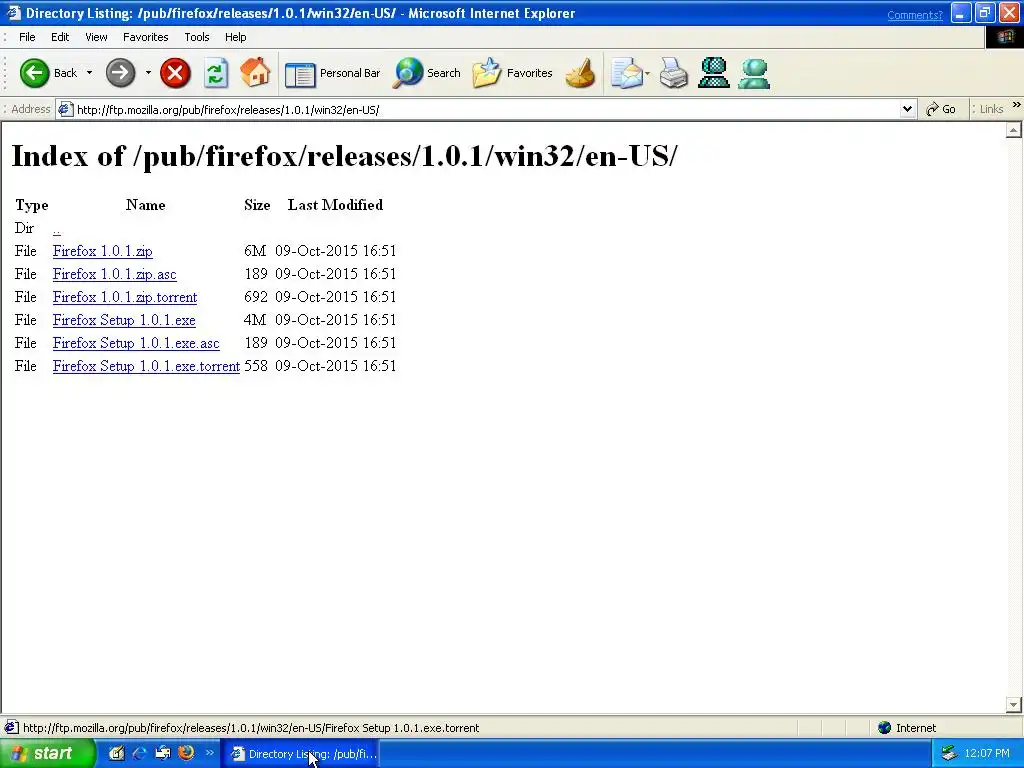Click the 'Size' column header text
Screen dimensions: 1024x768
tap(257, 205)
